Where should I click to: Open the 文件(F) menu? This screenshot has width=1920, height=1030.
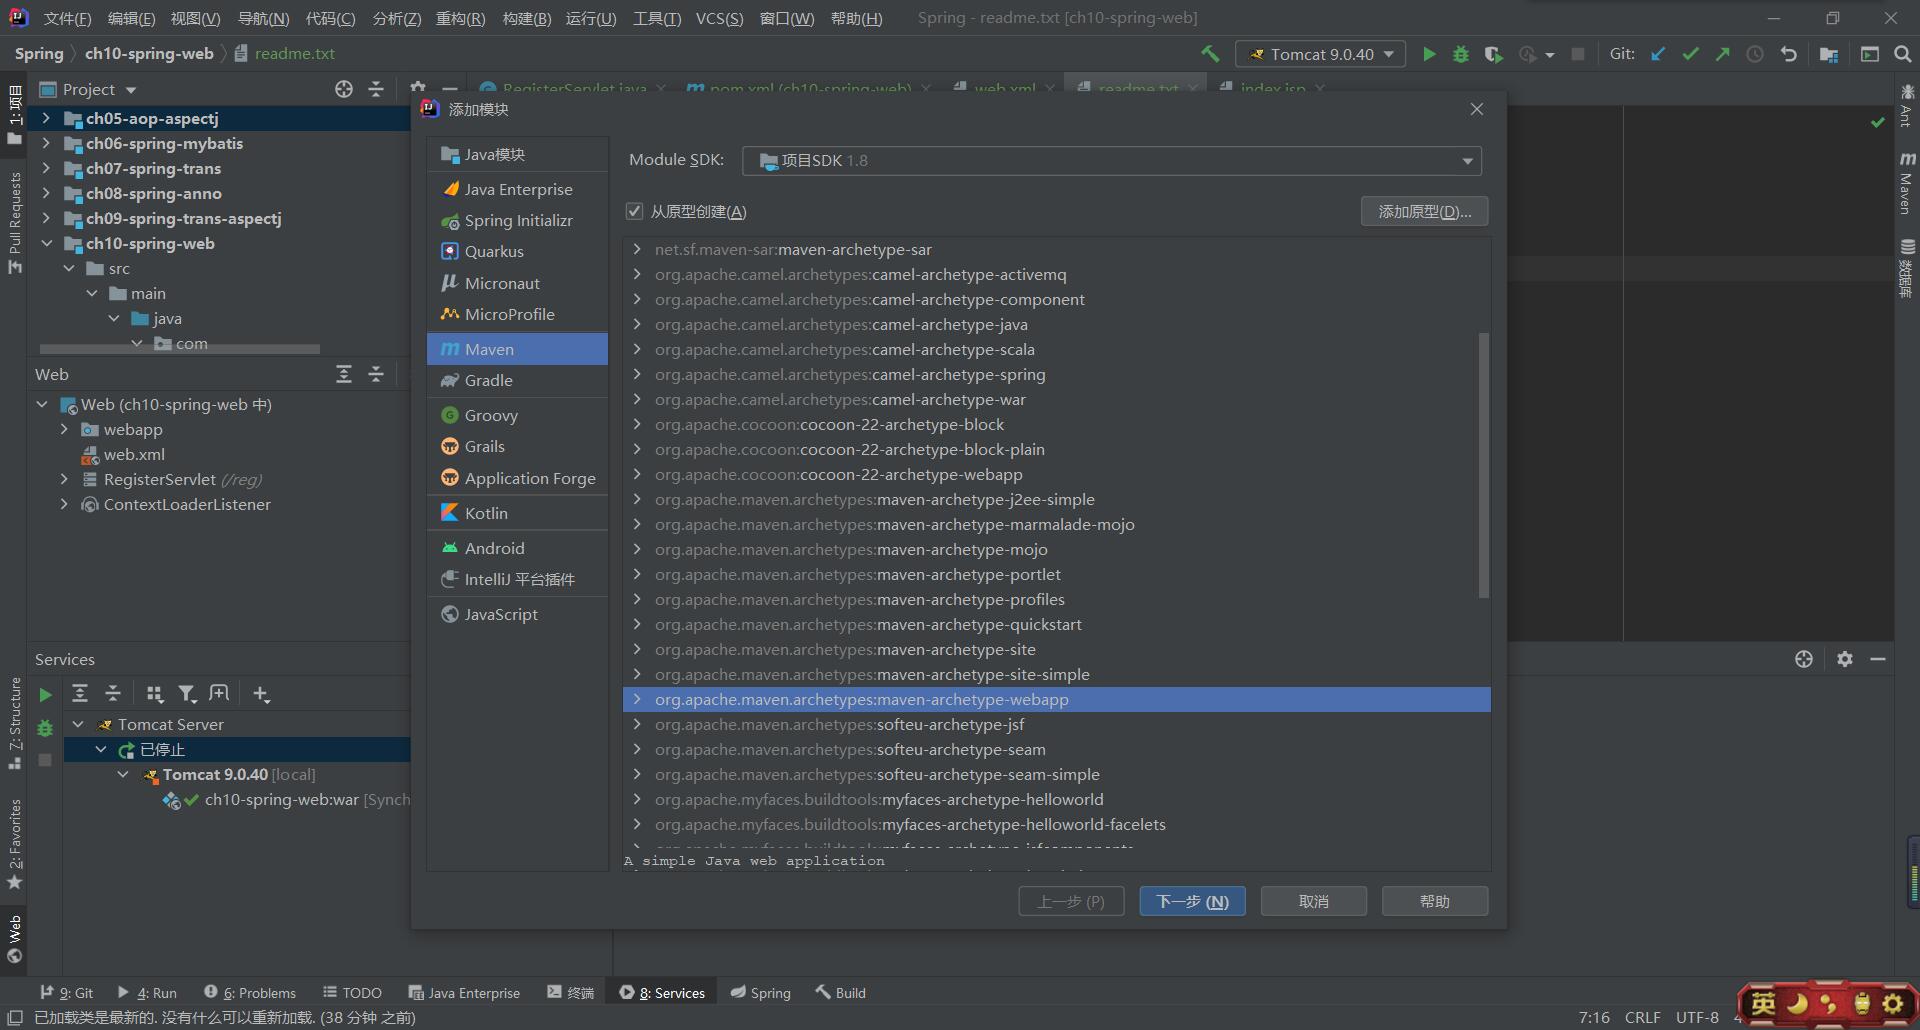[x=68, y=18]
